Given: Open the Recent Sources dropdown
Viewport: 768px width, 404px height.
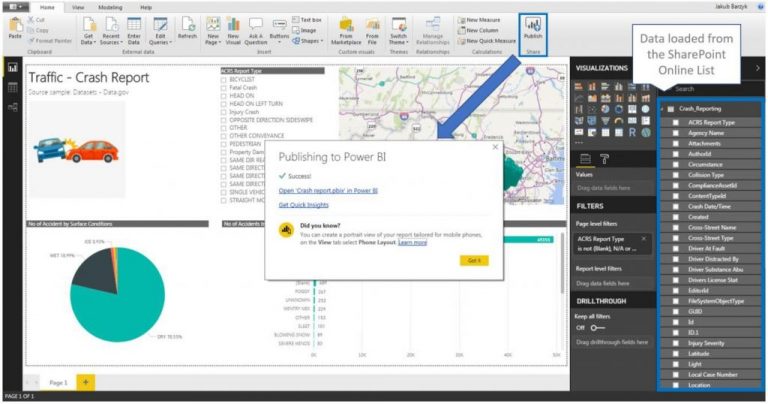Looking at the screenshot, I should [x=111, y=31].
